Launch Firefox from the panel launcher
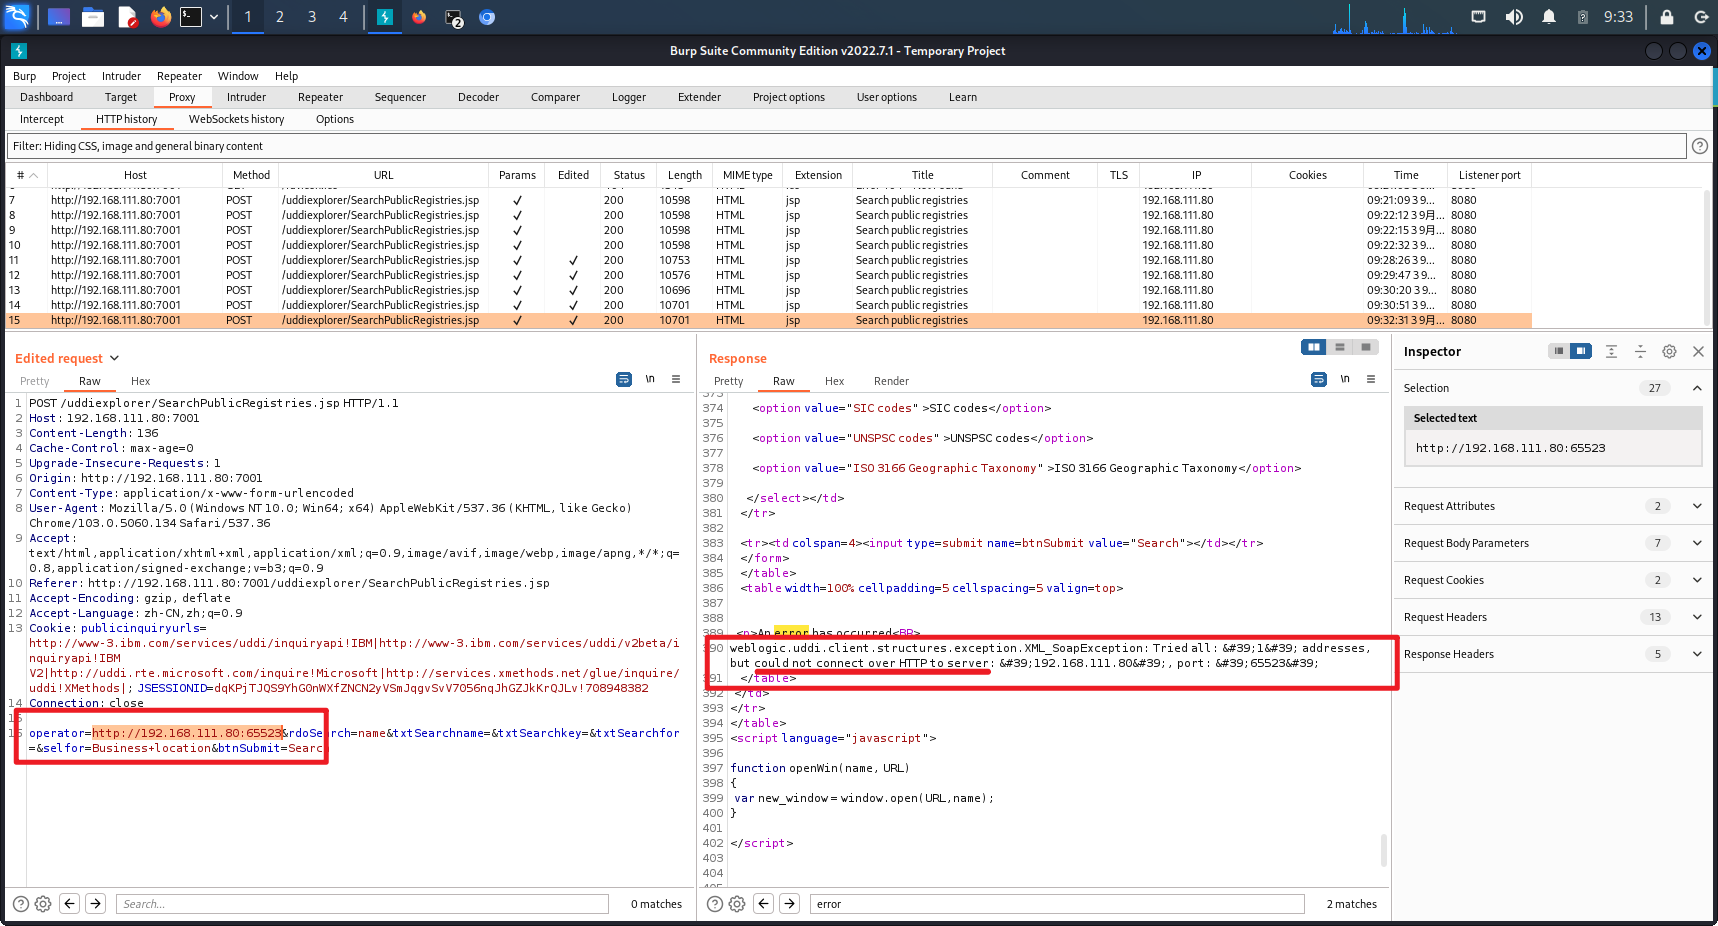The image size is (1718, 926). click(x=160, y=17)
